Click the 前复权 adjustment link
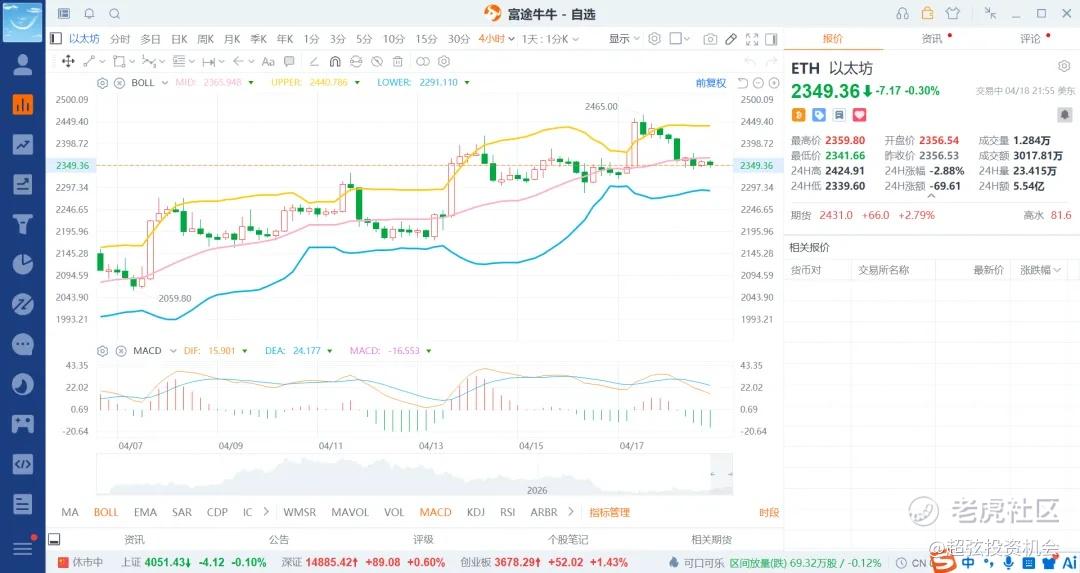The height and width of the screenshot is (573, 1080). (x=711, y=83)
